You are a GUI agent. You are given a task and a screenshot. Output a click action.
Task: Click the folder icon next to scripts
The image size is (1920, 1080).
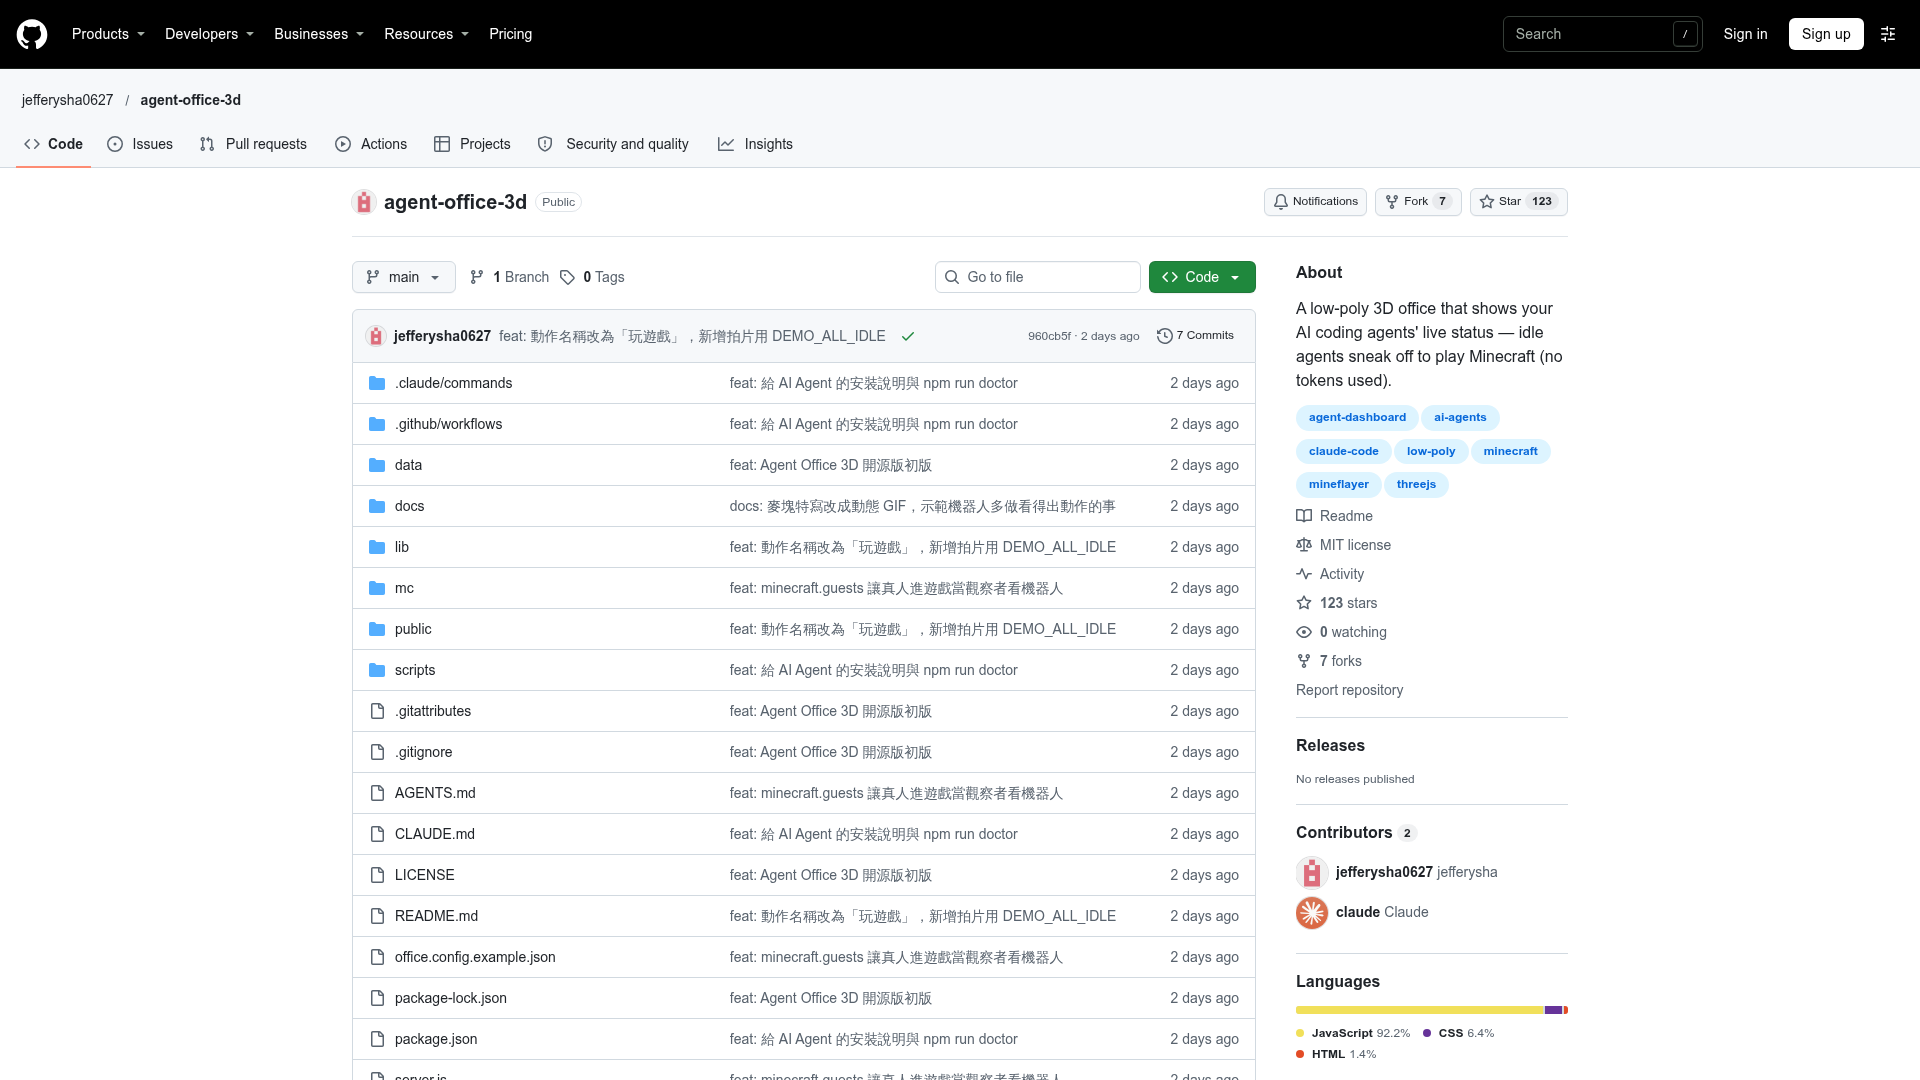377,670
